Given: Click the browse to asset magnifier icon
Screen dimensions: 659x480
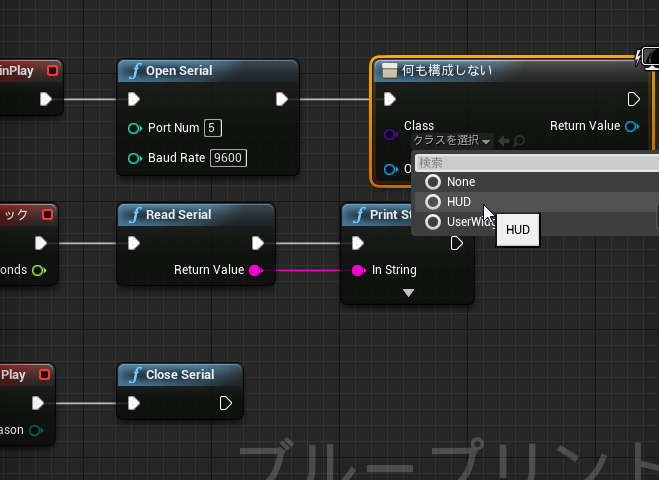Looking at the screenshot, I should (519, 141).
